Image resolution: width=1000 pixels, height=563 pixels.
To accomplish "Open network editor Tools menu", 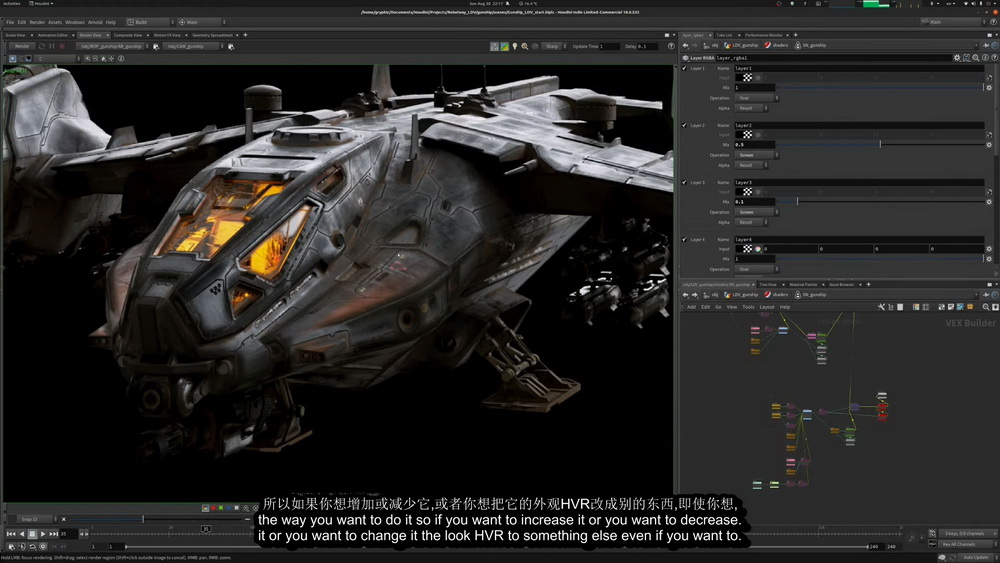I will tap(748, 307).
